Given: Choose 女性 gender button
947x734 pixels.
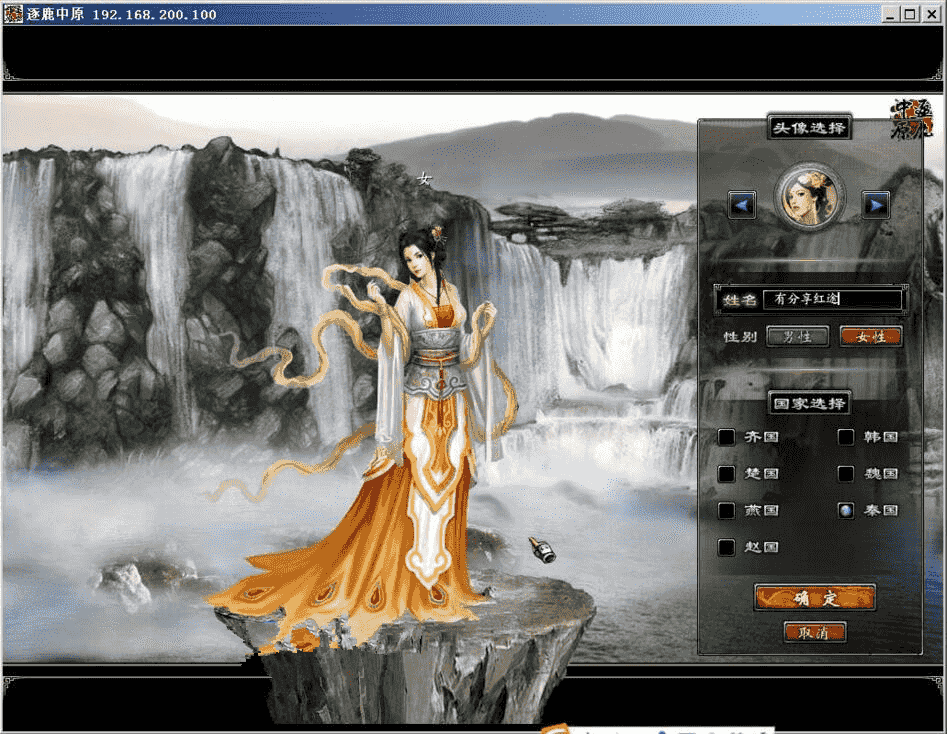Looking at the screenshot, I should click(x=870, y=337).
